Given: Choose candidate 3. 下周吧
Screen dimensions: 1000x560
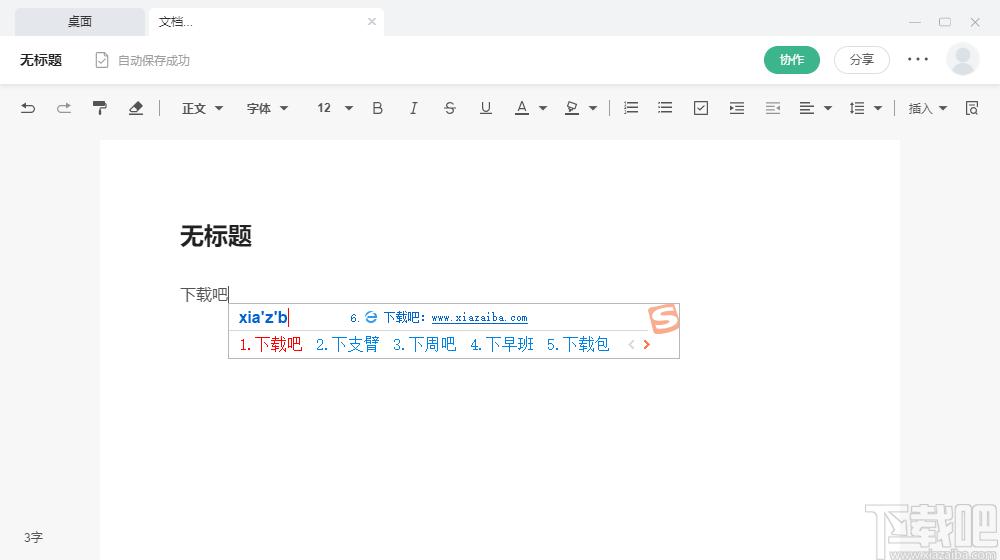Looking at the screenshot, I should [425, 344].
